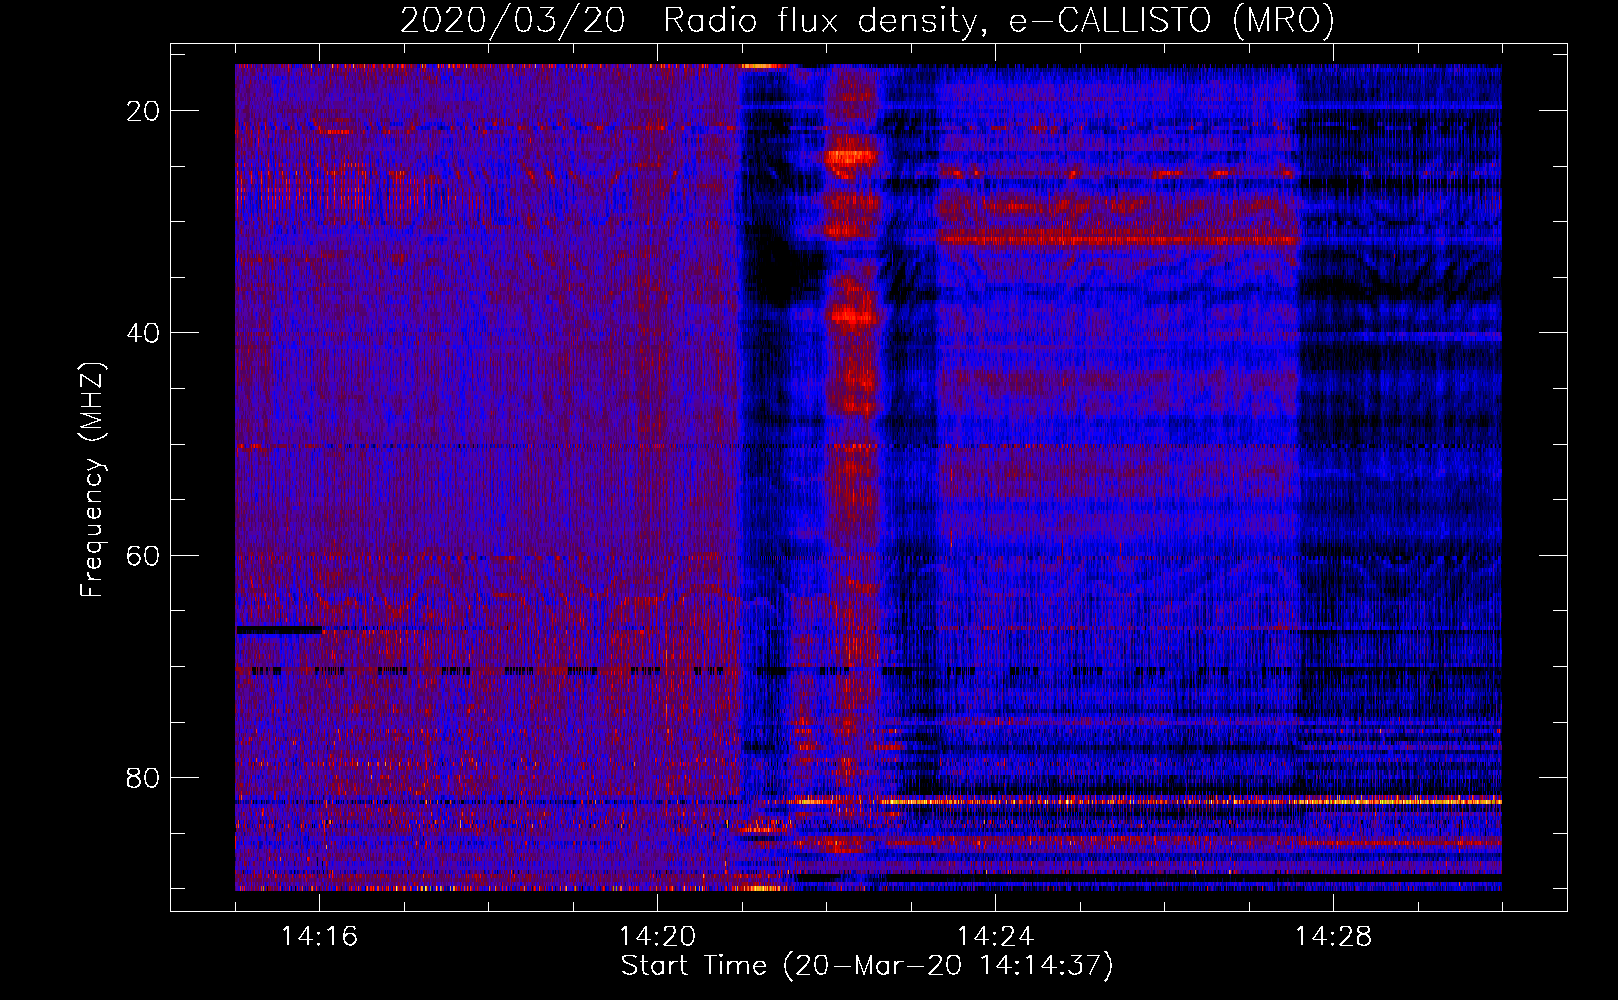This screenshot has width=1618, height=1000.
Task: Click the yellow interference line near 82 MHz
Action: pos(1190,801)
